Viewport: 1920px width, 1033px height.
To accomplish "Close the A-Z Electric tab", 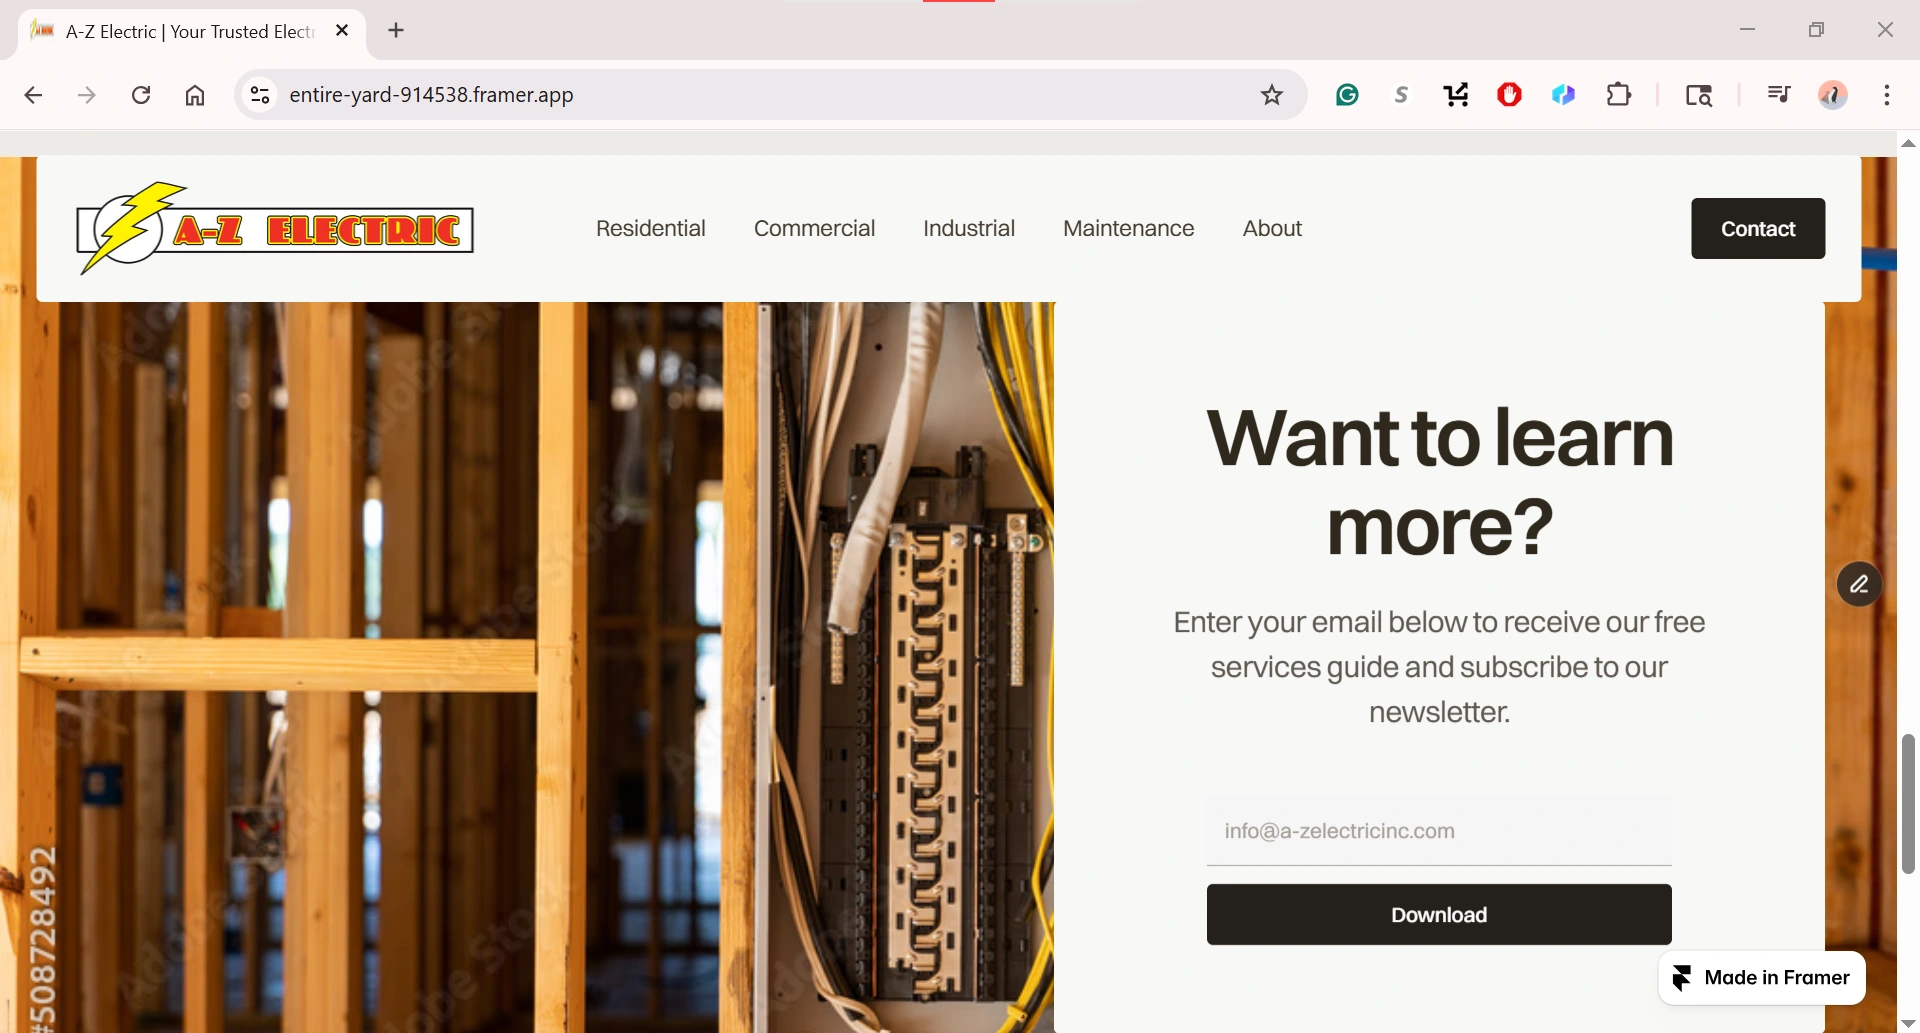I will [x=342, y=30].
